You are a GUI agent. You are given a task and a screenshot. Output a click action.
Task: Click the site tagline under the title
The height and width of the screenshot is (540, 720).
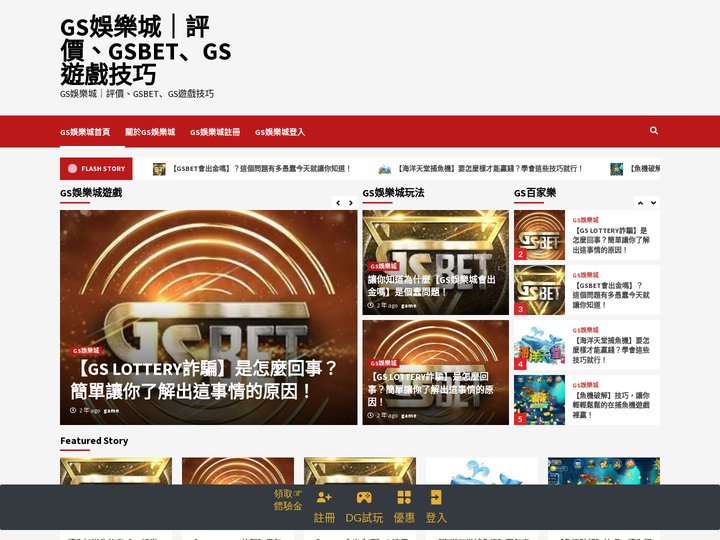137,94
